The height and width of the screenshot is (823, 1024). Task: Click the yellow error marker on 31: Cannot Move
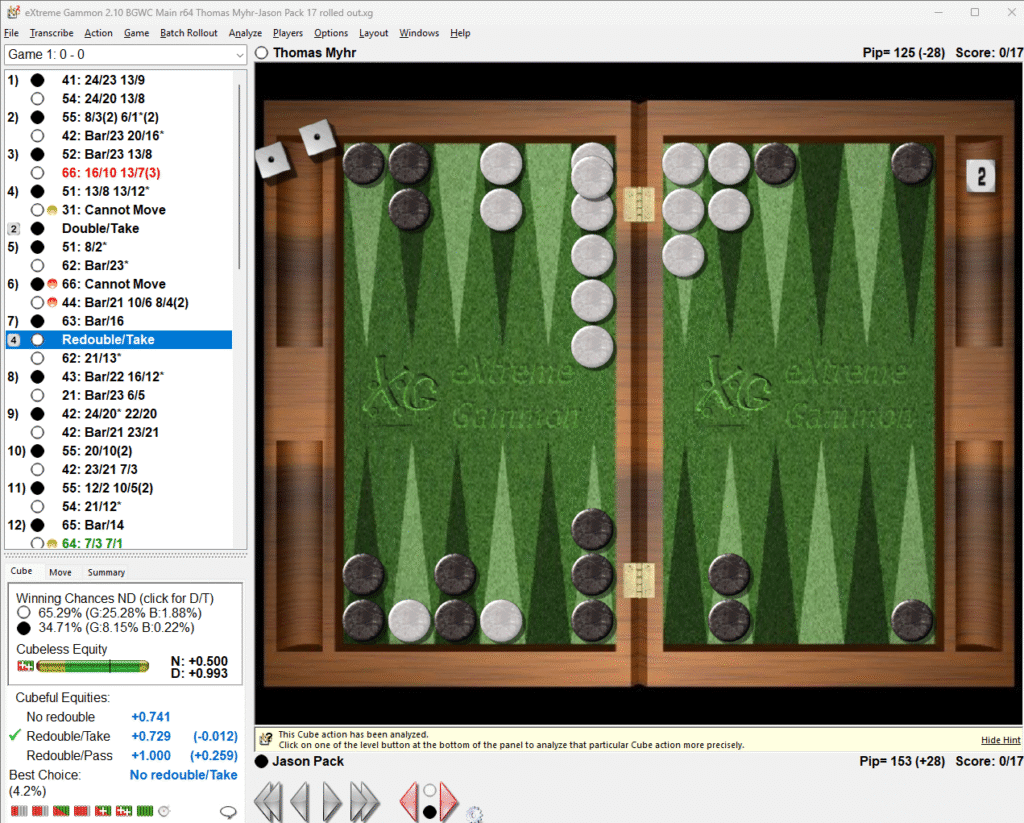pos(52,210)
